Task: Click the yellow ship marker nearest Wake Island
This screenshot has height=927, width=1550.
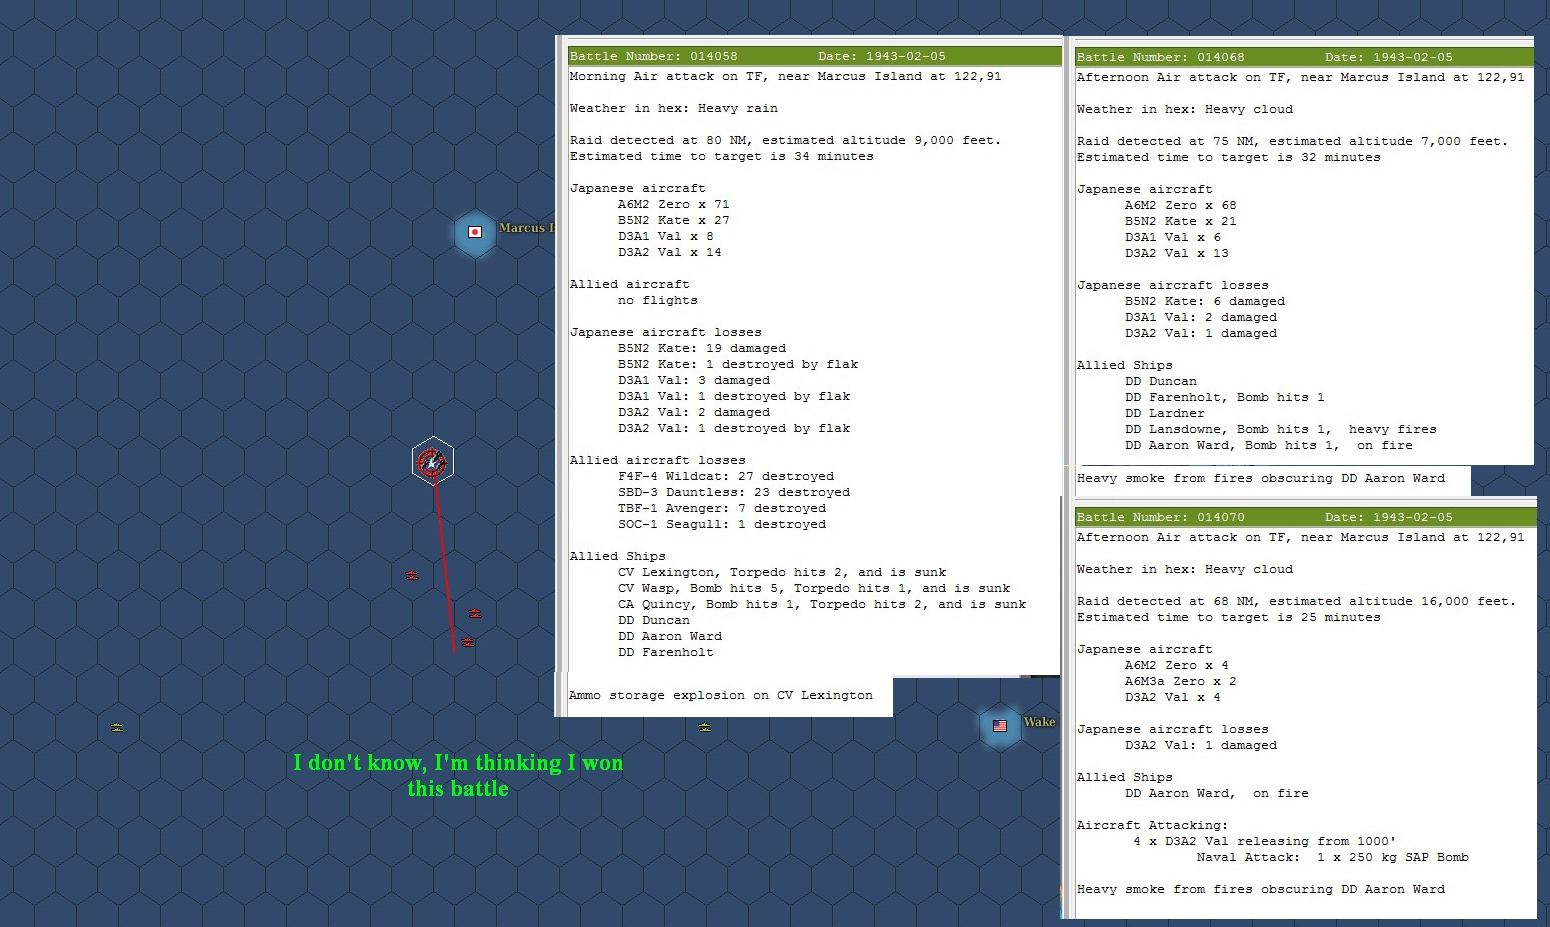Action: [704, 727]
